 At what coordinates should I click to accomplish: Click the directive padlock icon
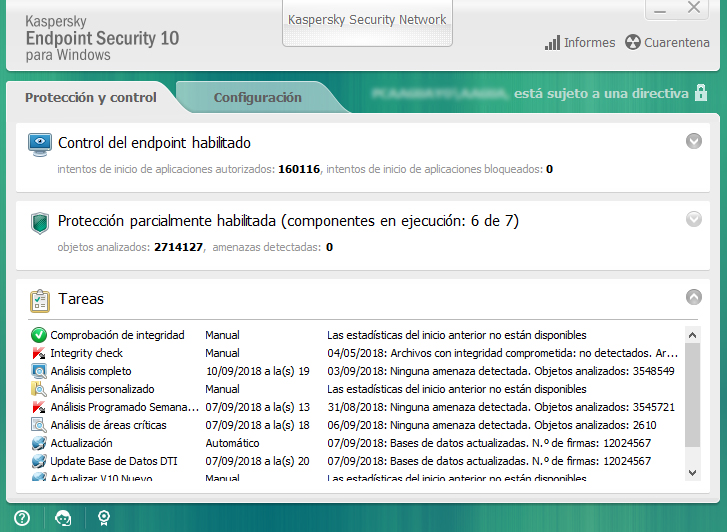(x=701, y=92)
